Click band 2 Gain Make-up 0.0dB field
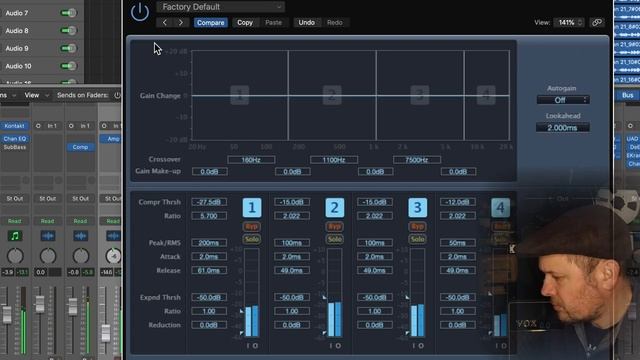This screenshot has width=640, height=360. [292, 172]
